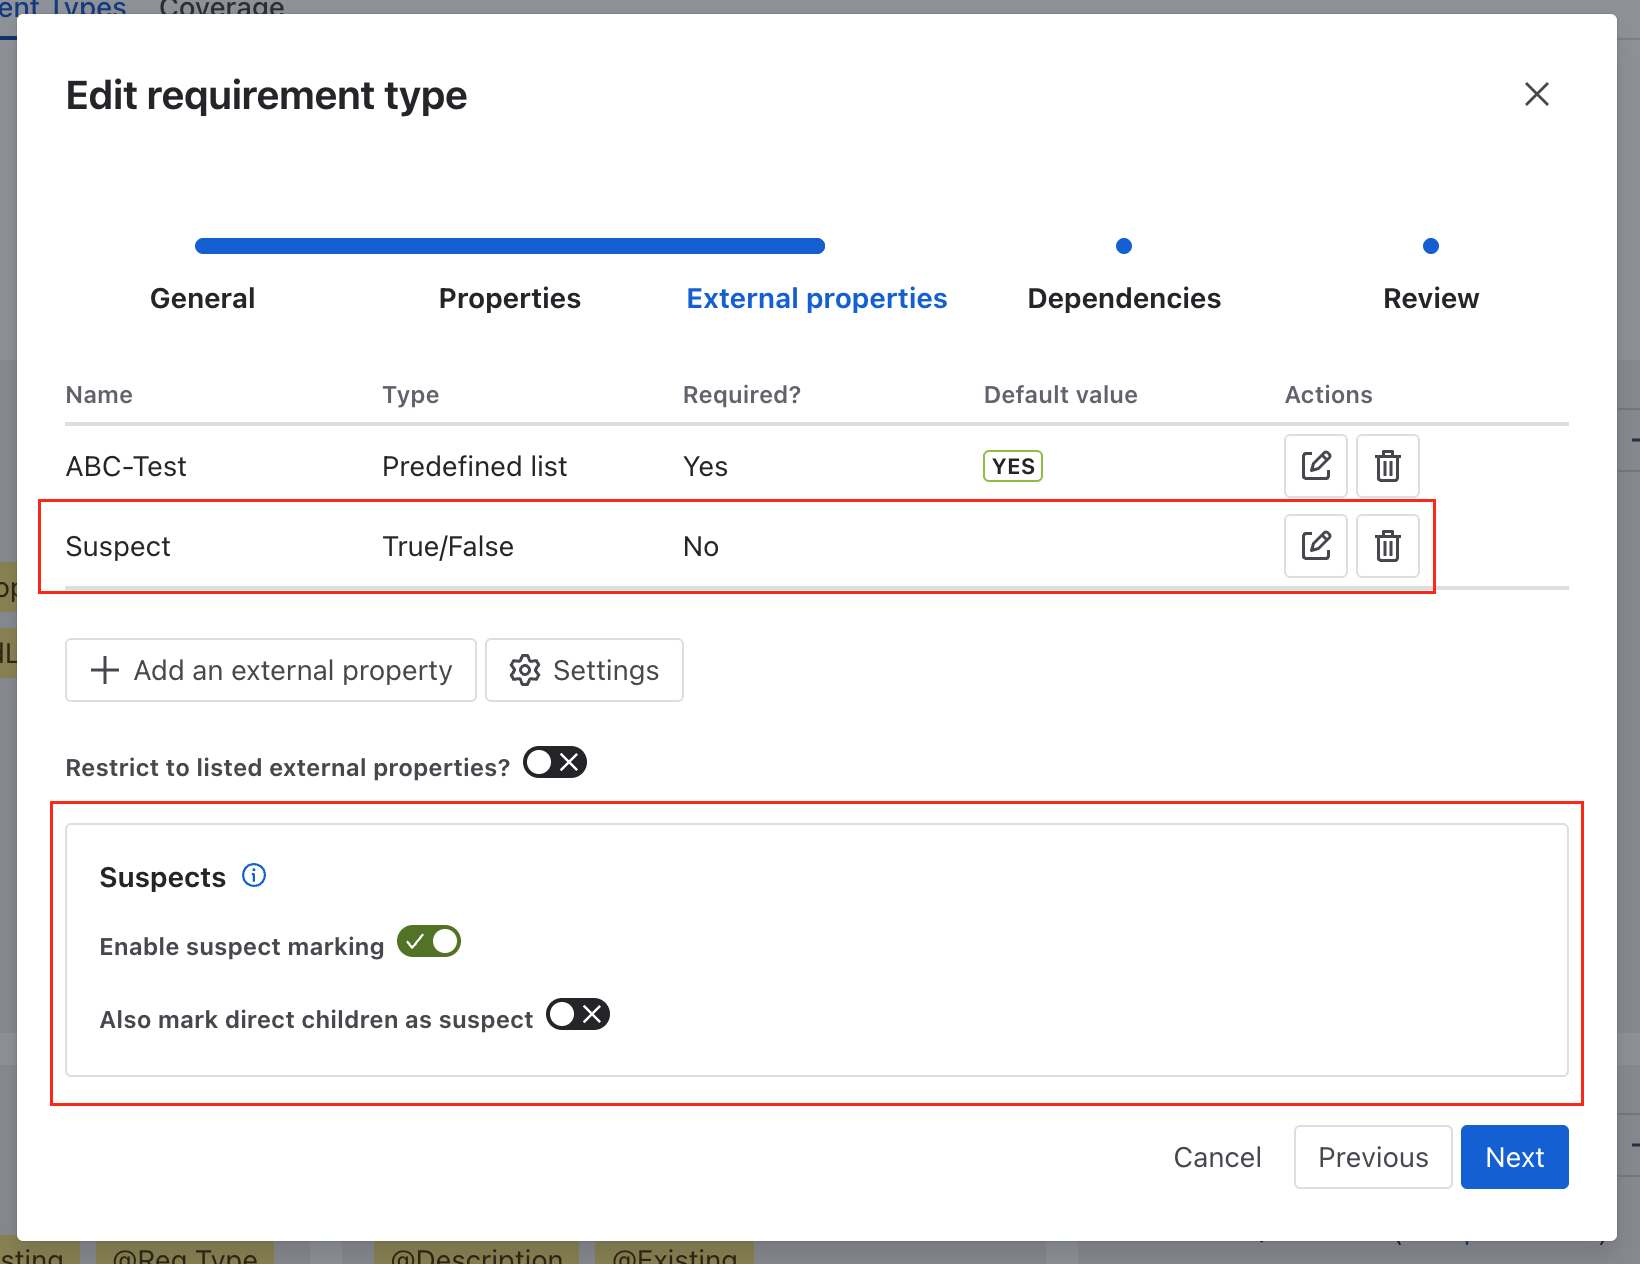Click the Required? column header
This screenshot has width=1640, height=1264.
coord(742,395)
